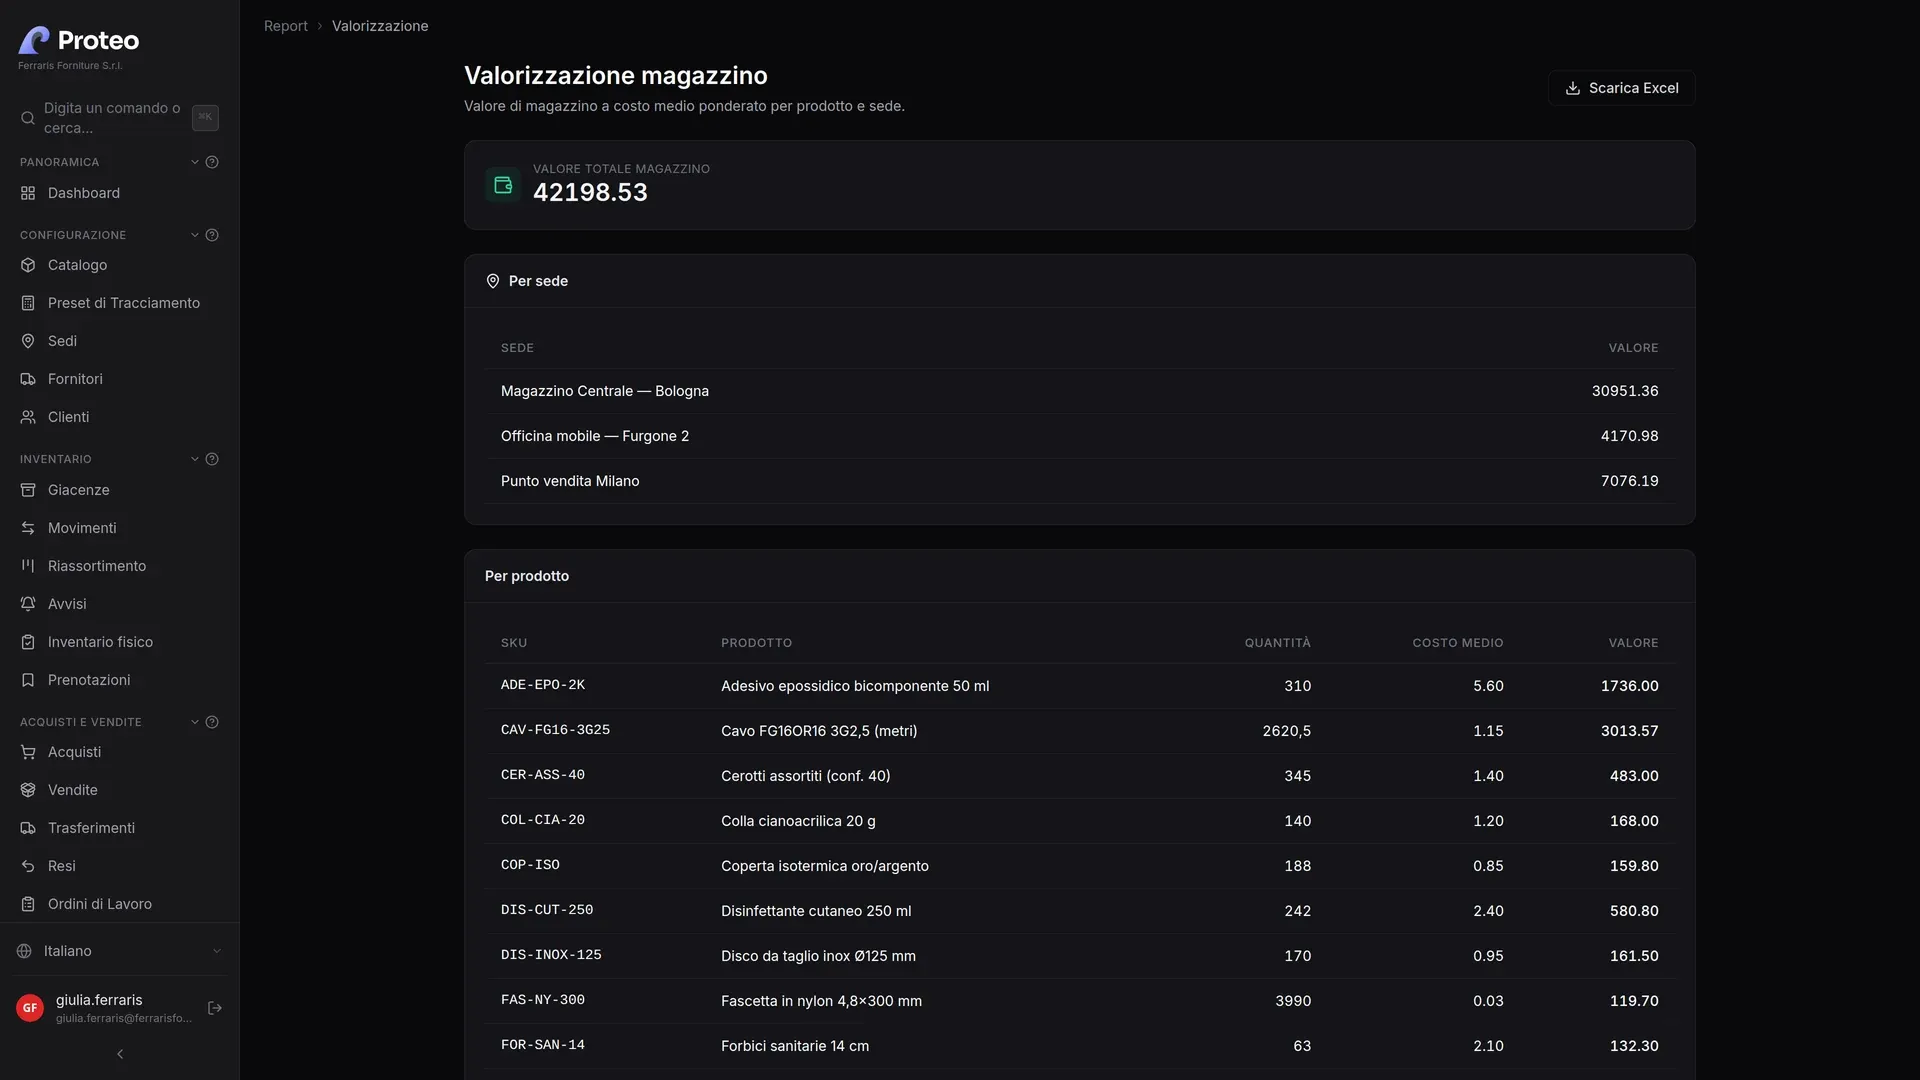Click the Proteo logo icon
The width and height of the screenshot is (1920, 1080).
34,40
